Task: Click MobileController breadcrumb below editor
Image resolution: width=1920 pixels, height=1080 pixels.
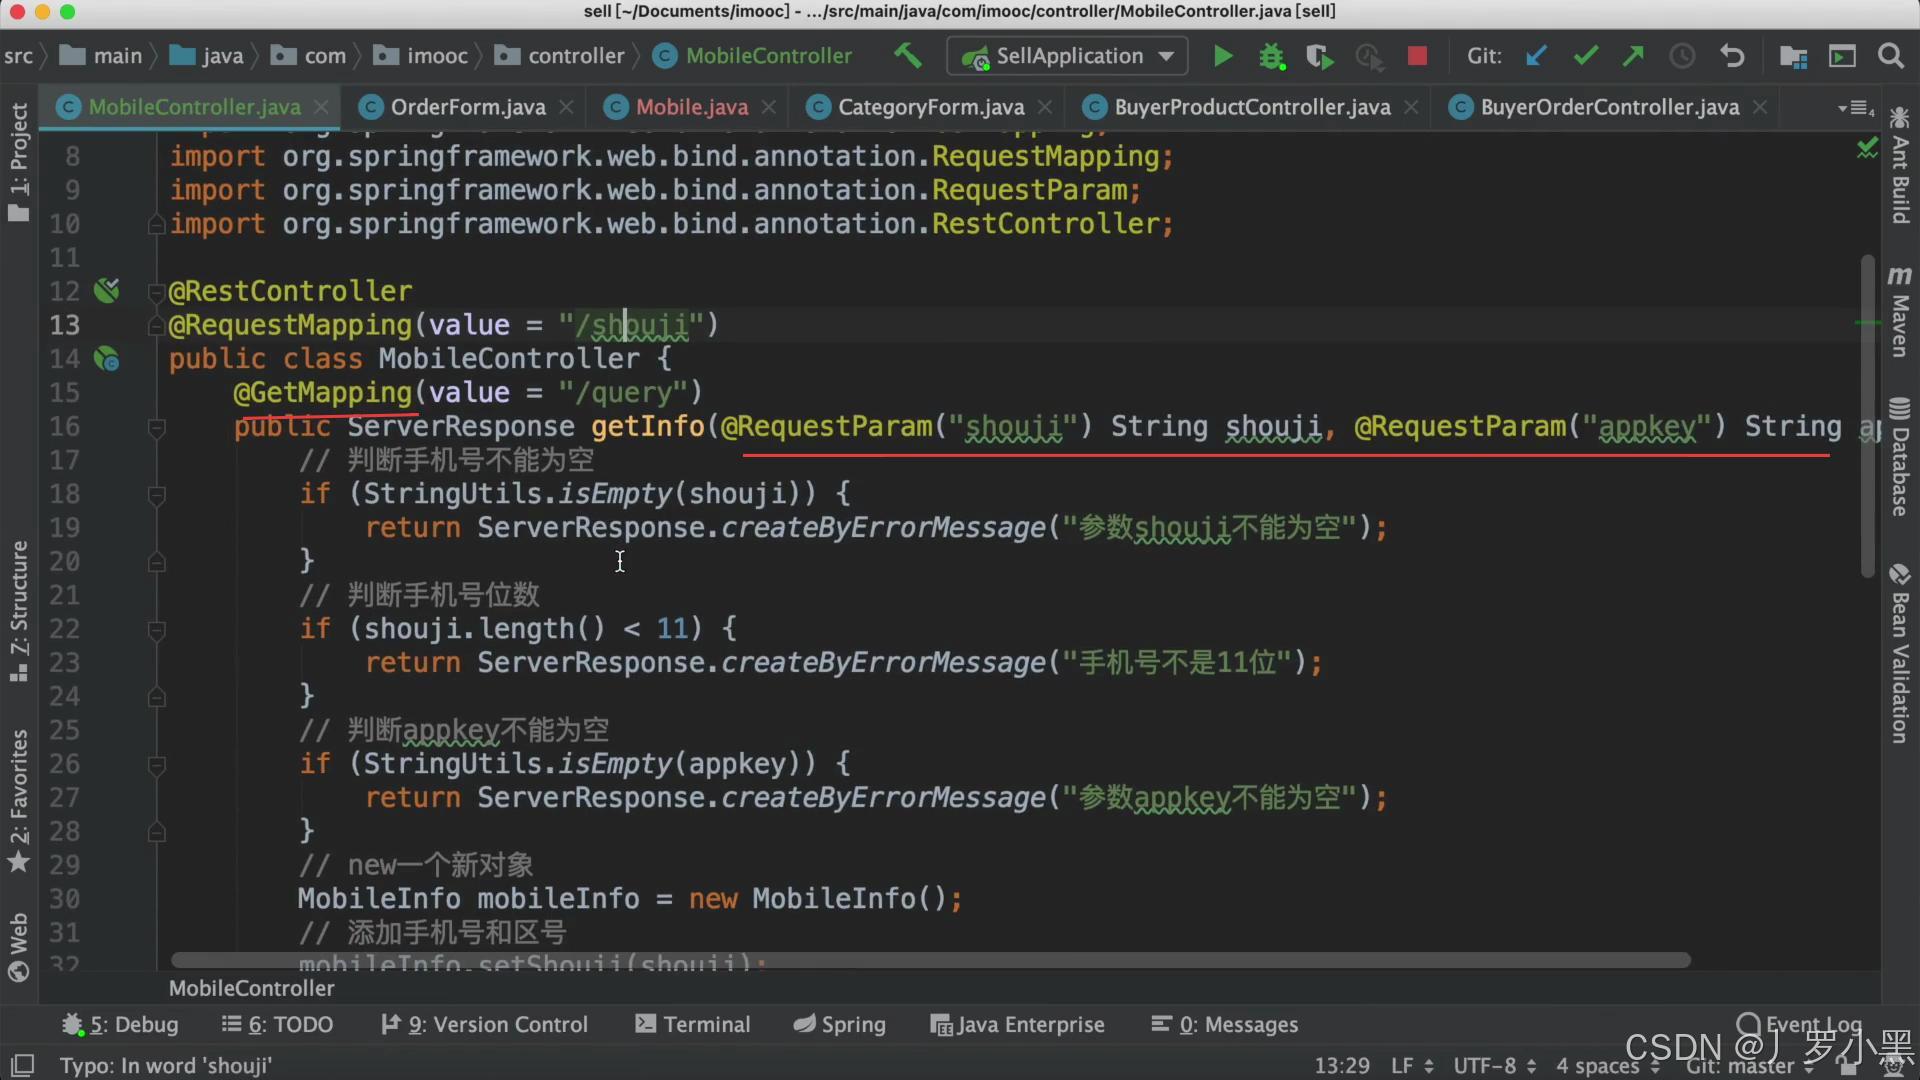Action: coord(252,988)
